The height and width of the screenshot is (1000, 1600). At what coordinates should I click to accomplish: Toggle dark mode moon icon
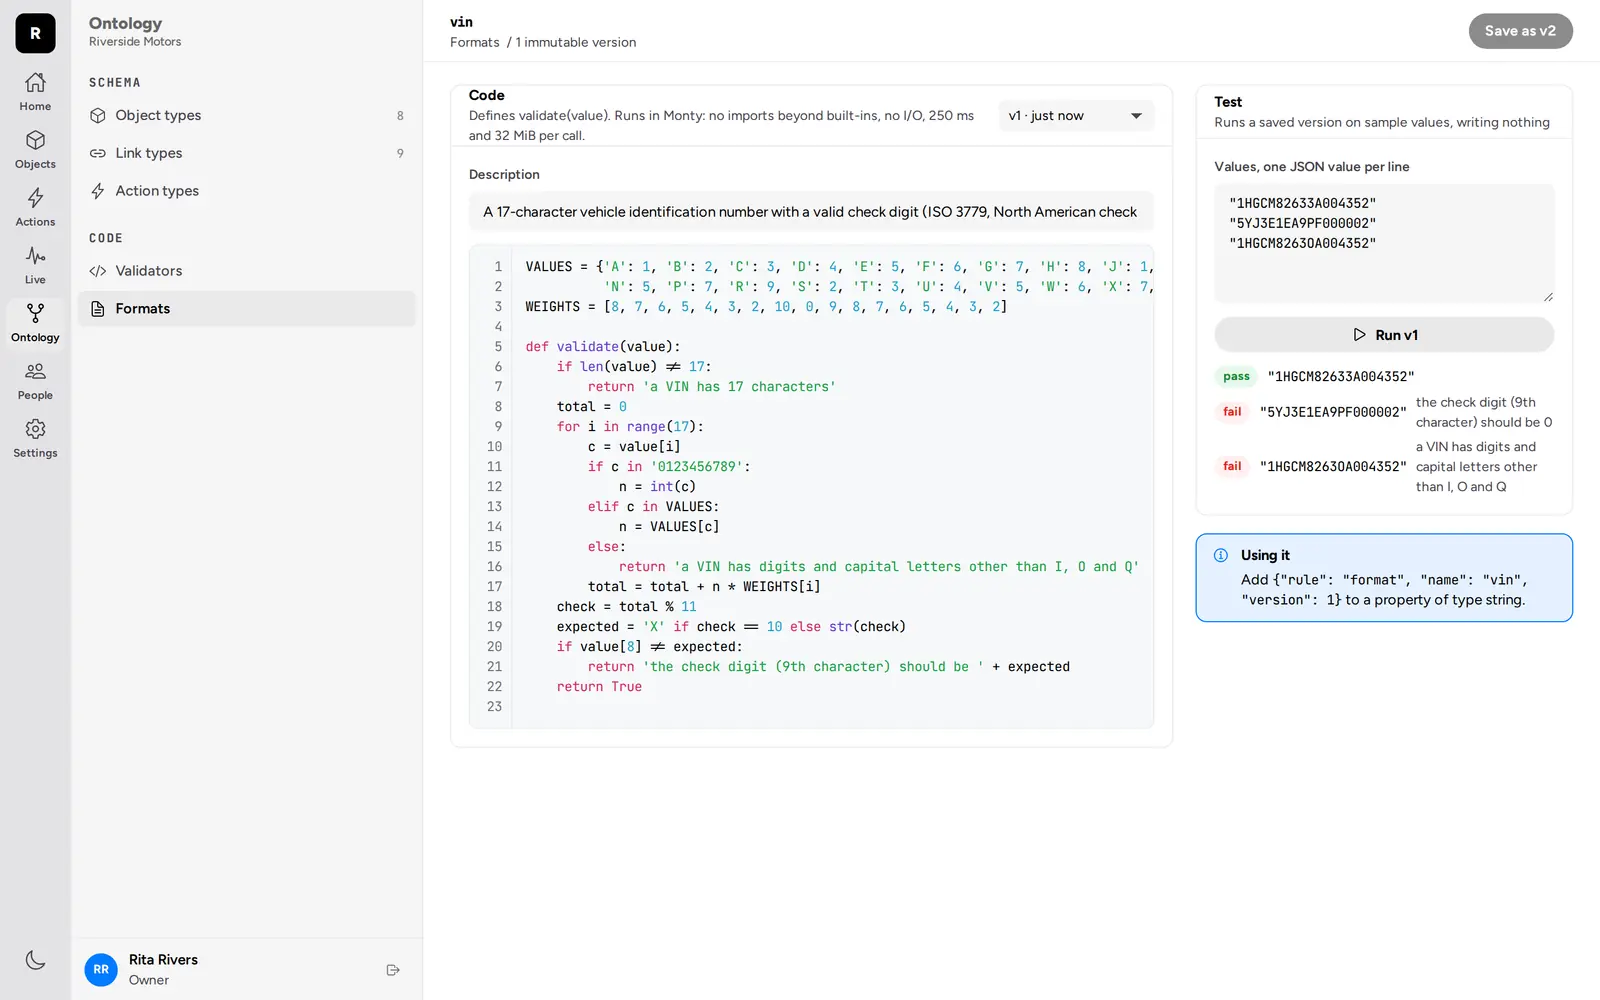(x=35, y=960)
